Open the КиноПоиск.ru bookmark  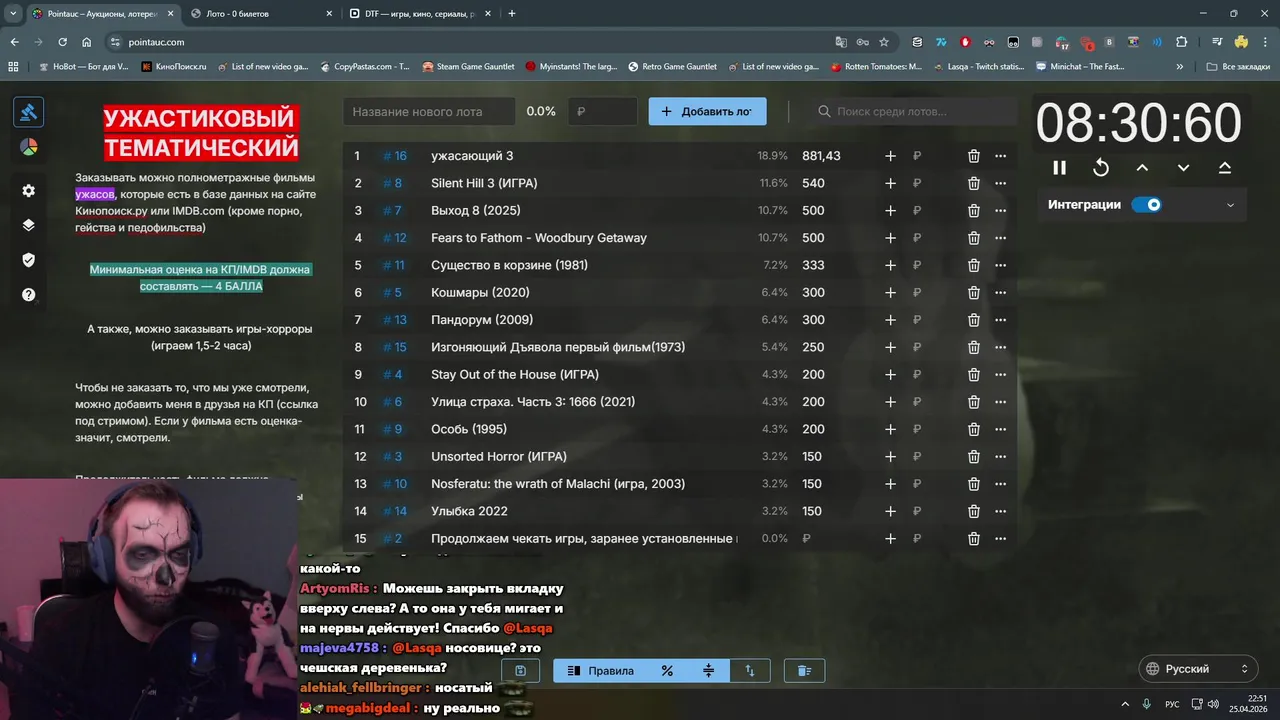[174, 67]
